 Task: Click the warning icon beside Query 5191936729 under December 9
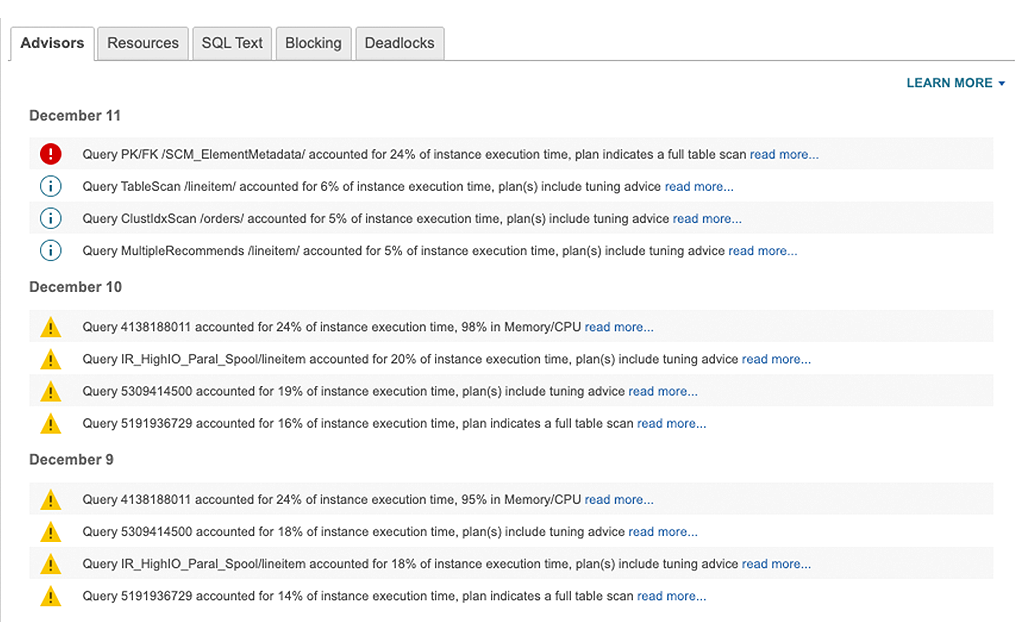(x=50, y=595)
